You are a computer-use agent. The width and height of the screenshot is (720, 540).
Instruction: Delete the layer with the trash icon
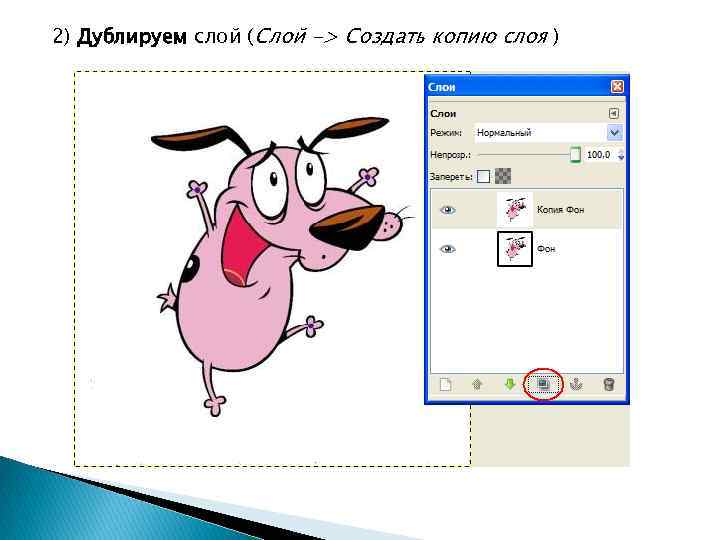pyautogui.click(x=609, y=384)
